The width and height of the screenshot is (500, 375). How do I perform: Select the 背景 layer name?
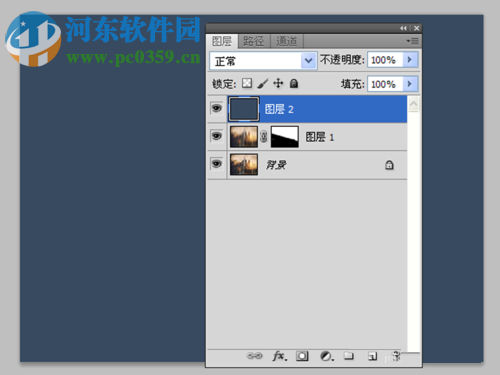pos(276,164)
